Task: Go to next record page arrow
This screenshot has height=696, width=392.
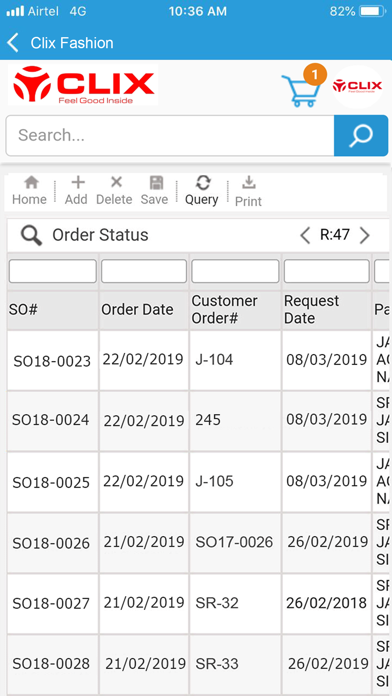Action: (364, 235)
